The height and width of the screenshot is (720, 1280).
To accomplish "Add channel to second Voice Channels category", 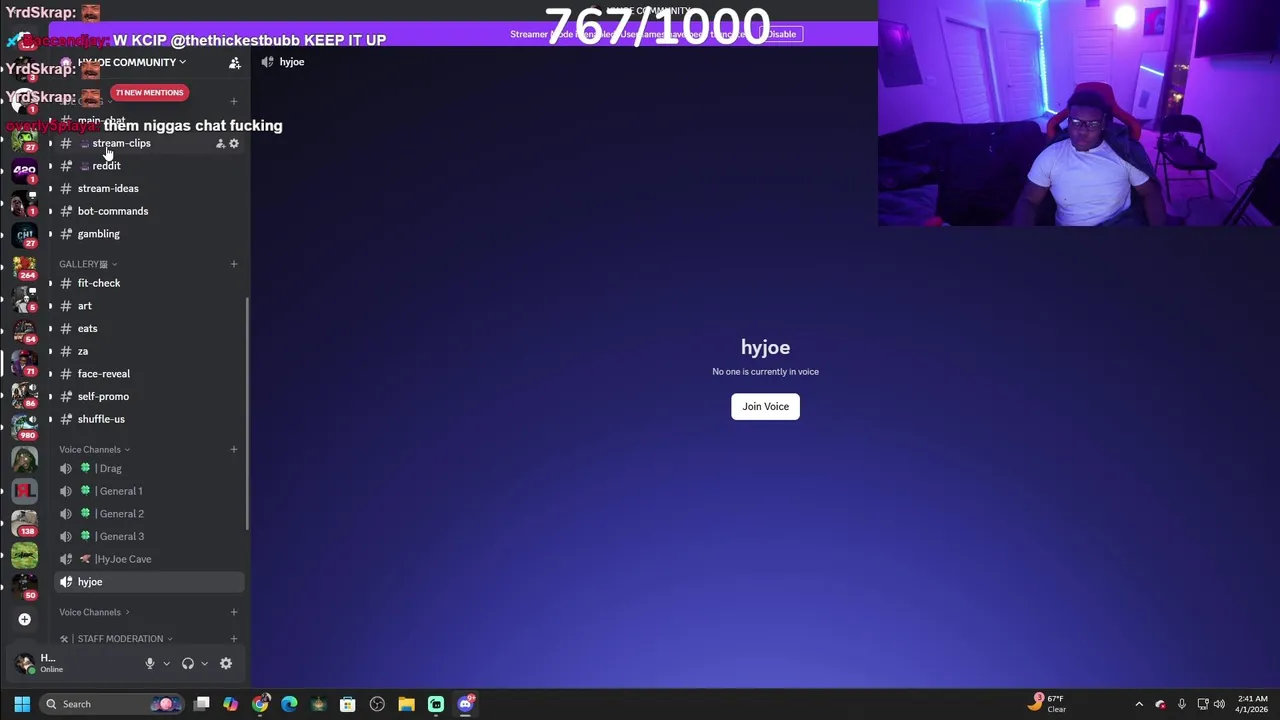I will [234, 612].
